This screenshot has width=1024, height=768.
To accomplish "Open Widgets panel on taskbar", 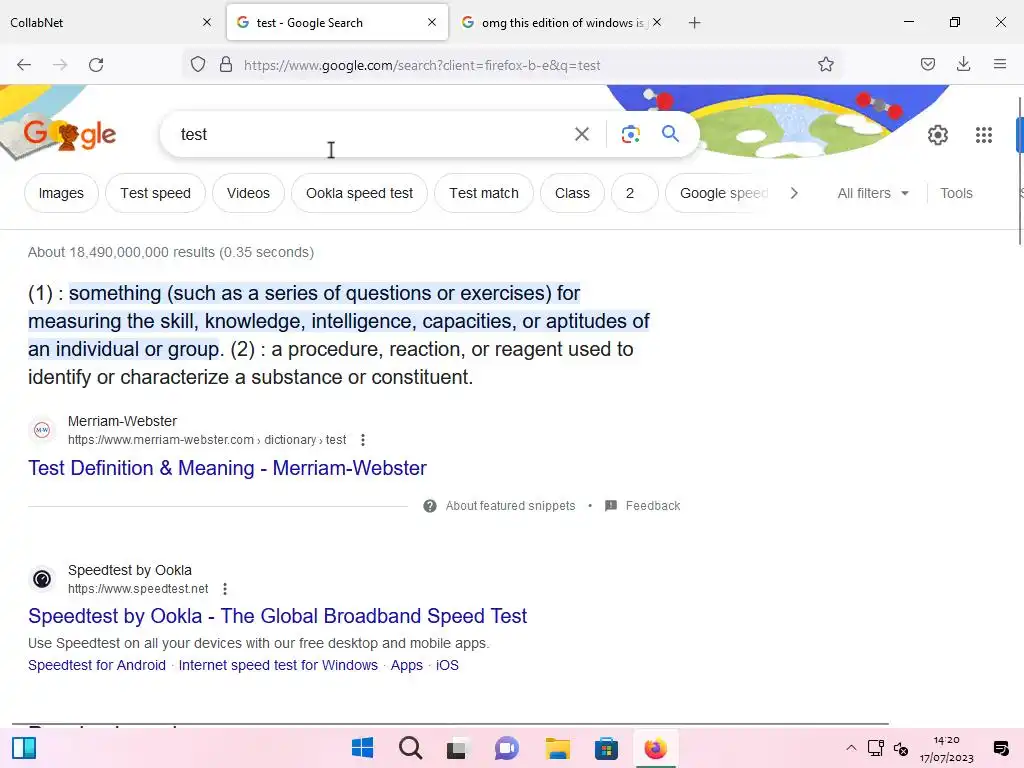I will tap(24, 748).
